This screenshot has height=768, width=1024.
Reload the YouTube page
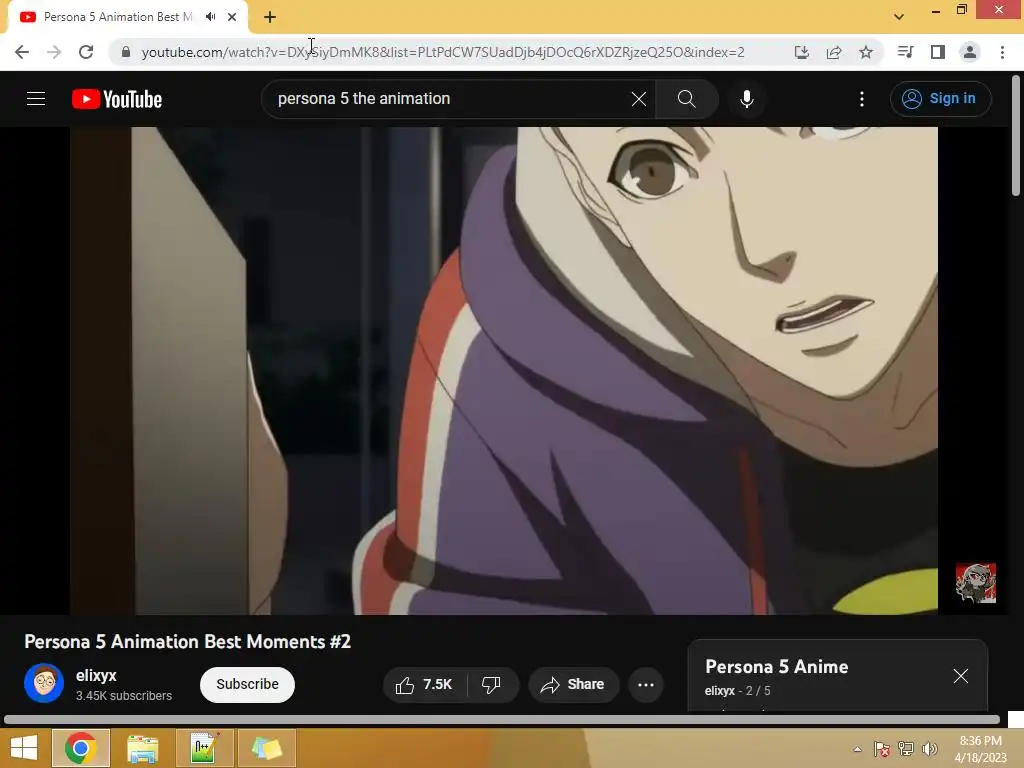[x=86, y=52]
